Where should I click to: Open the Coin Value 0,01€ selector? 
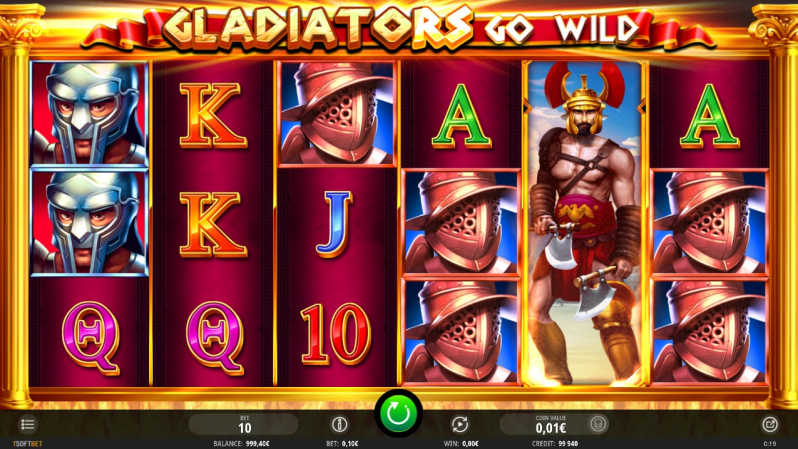pyautogui.click(x=551, y=424)
